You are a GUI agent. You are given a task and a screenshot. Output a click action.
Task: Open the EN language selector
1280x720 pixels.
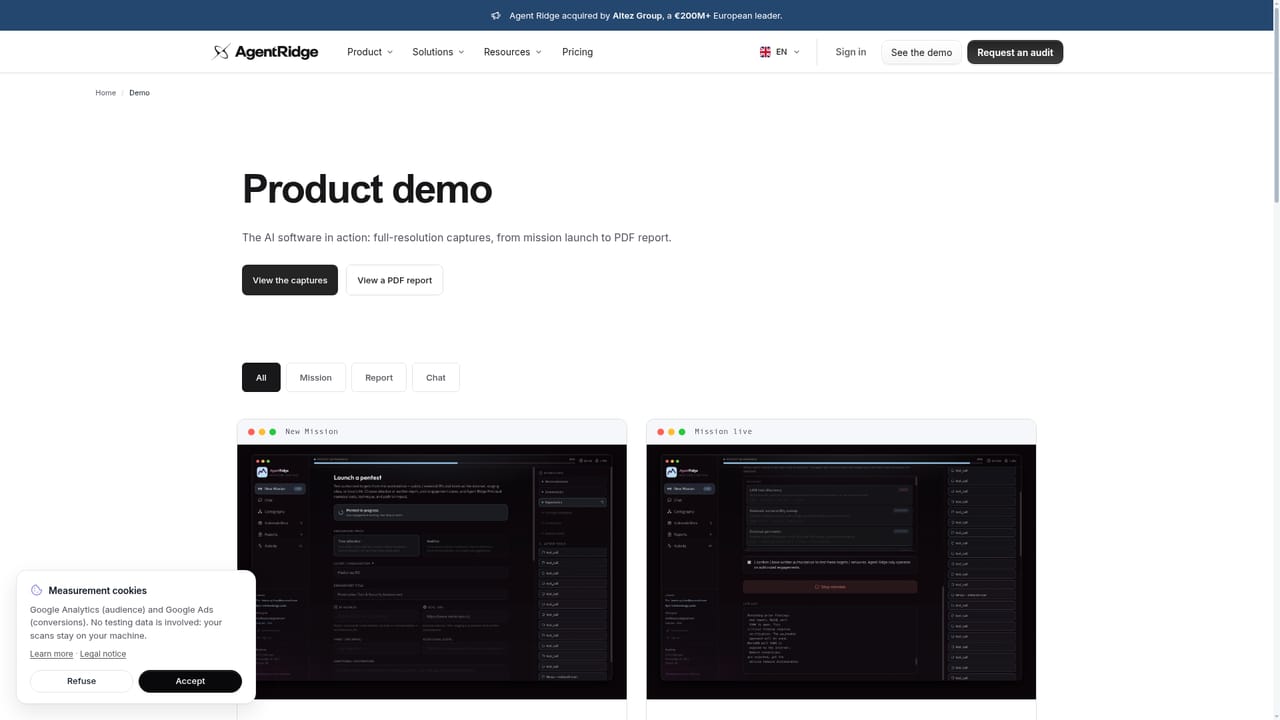pos(780,52)
